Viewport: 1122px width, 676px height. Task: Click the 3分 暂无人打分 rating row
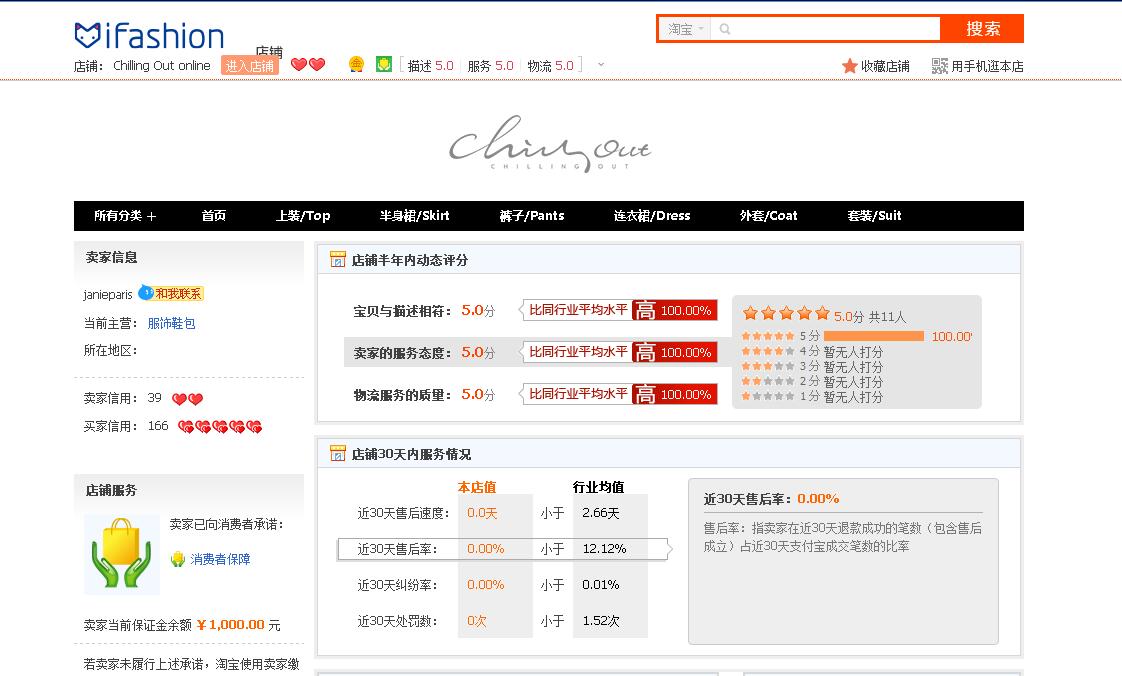[812, 366]
